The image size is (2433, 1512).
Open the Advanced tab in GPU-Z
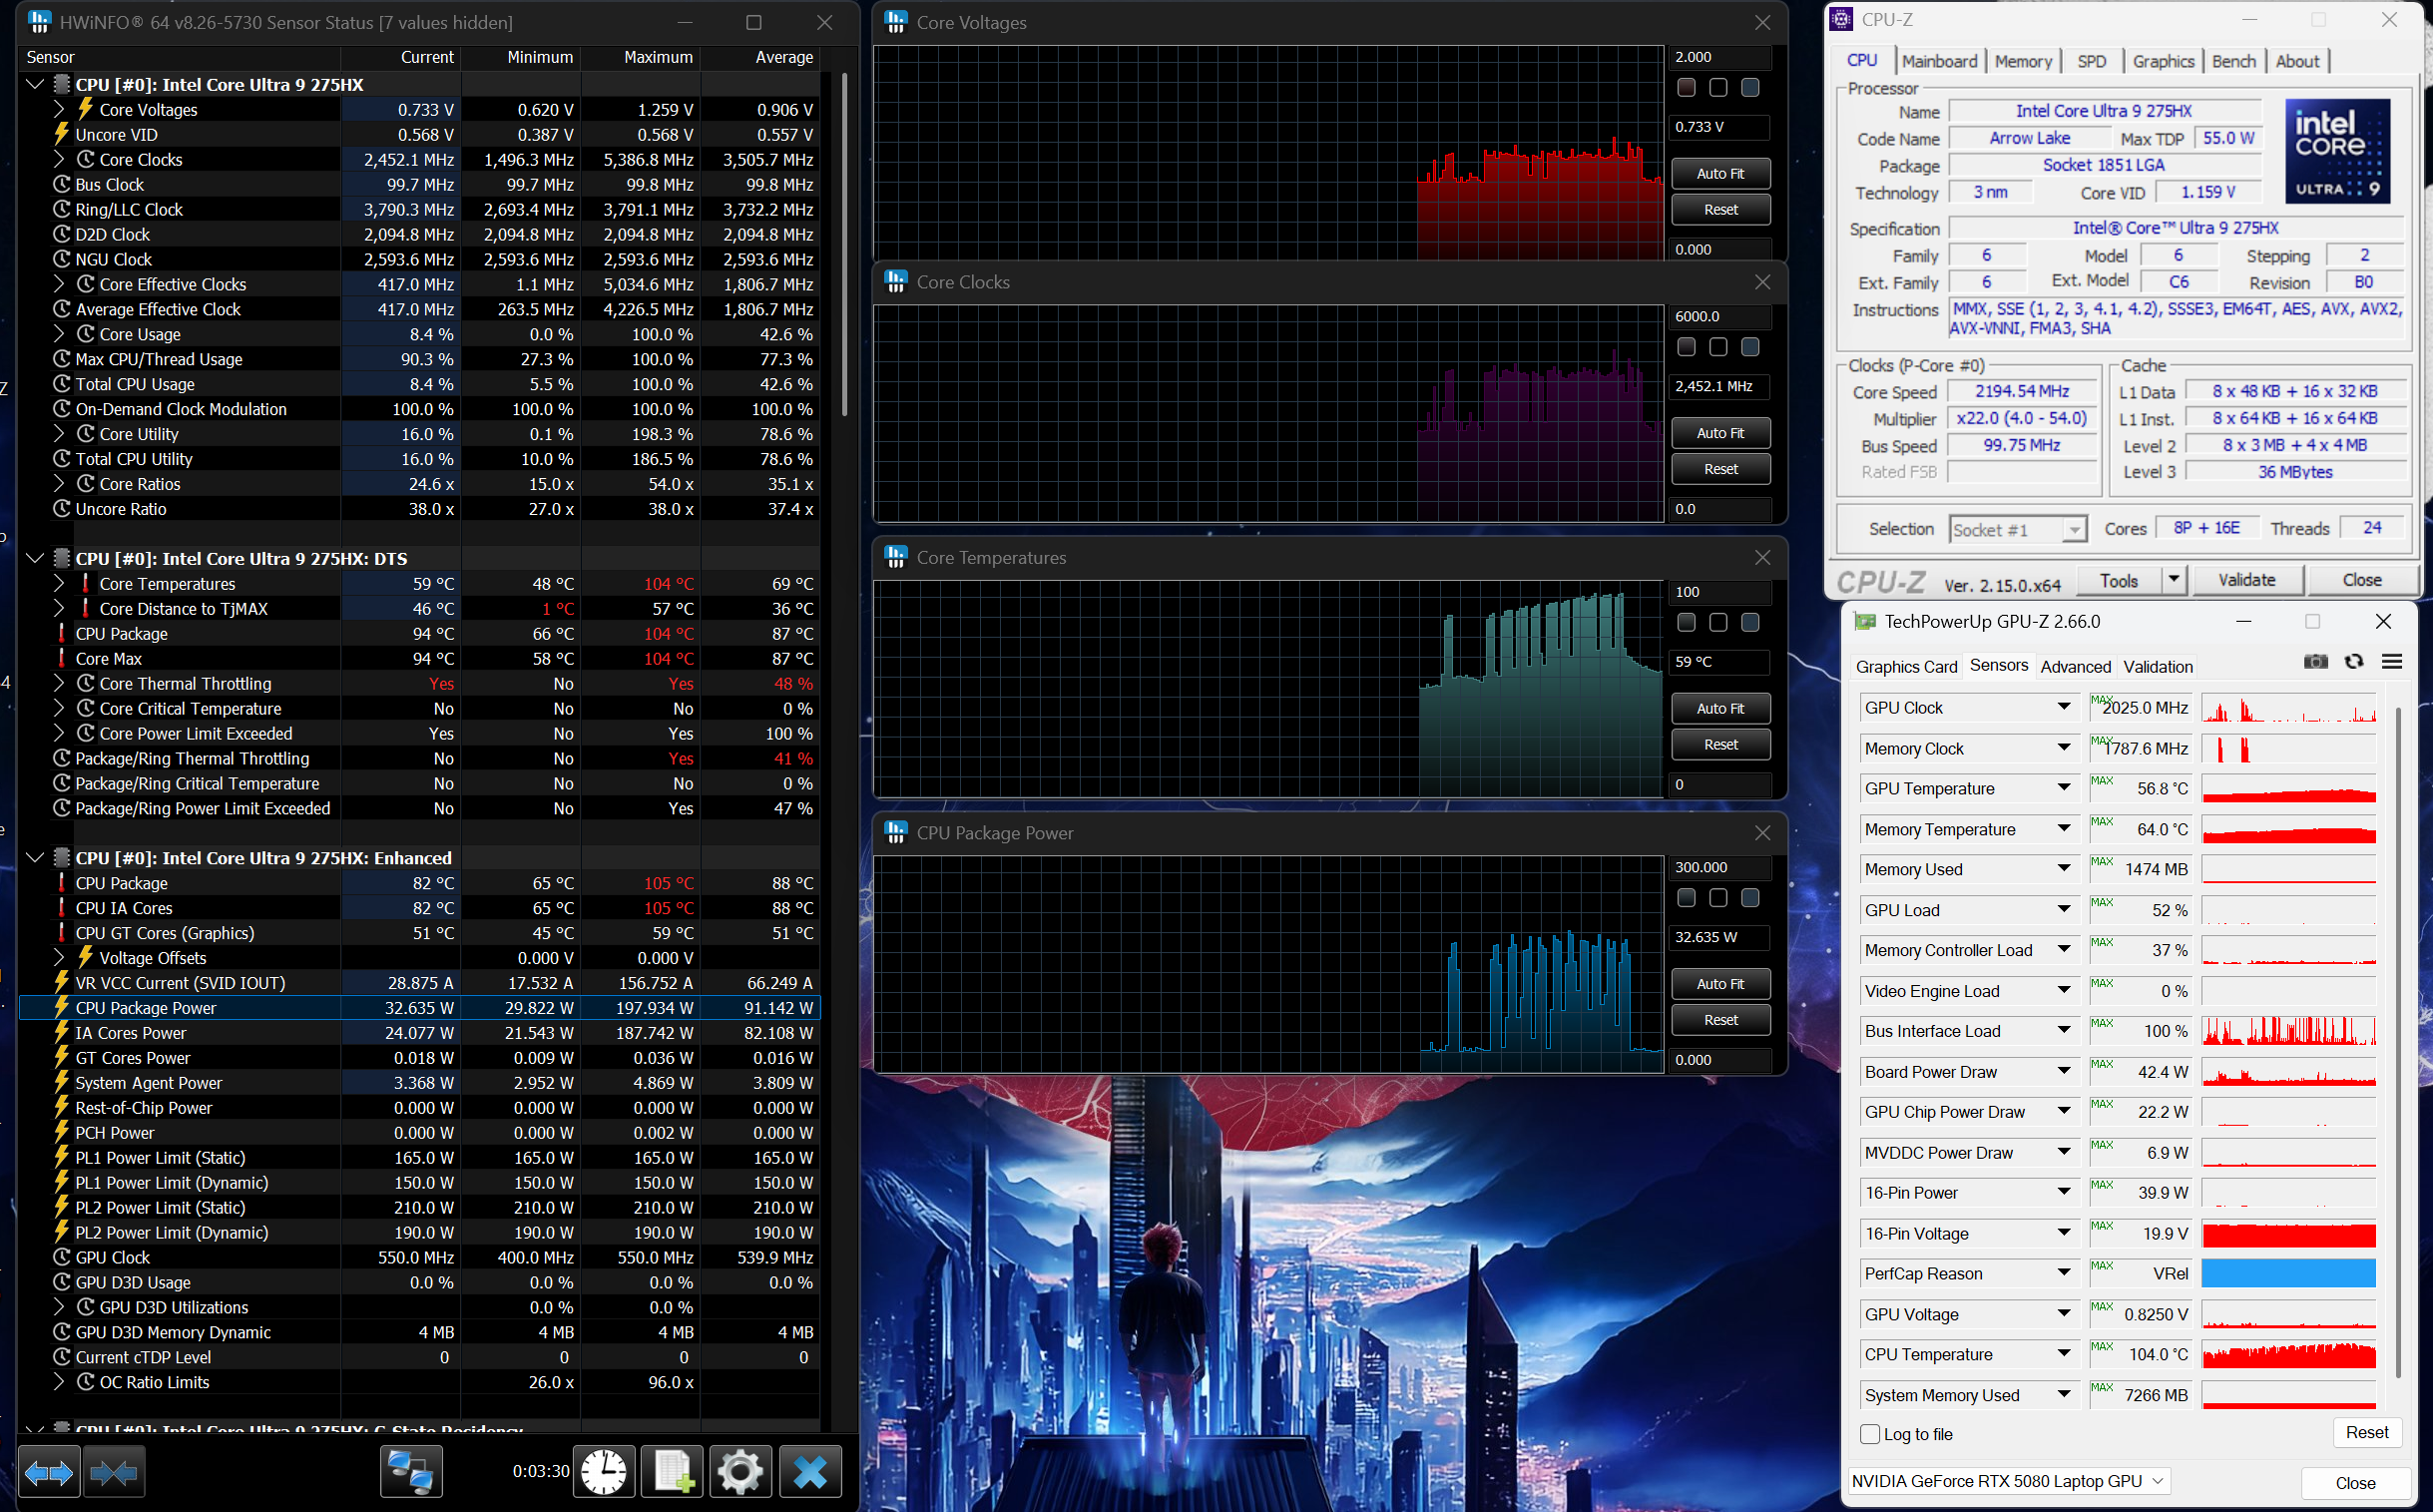coord(2075,666)
